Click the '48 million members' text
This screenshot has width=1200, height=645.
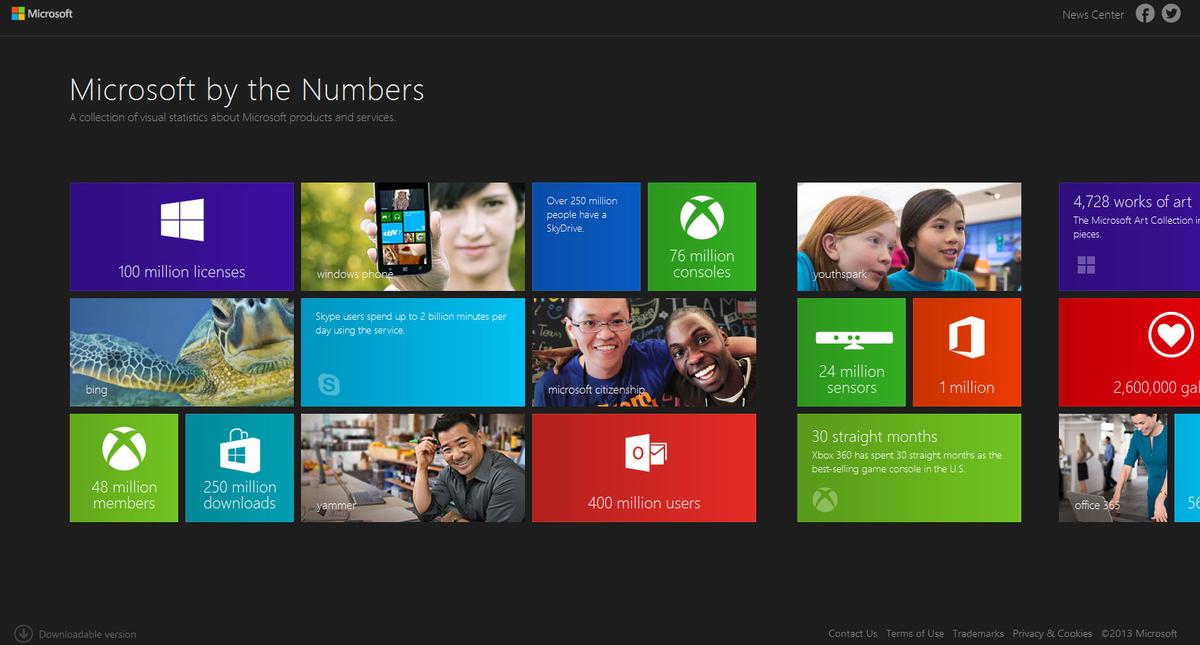pyautogui.click(x=124, y=495)
